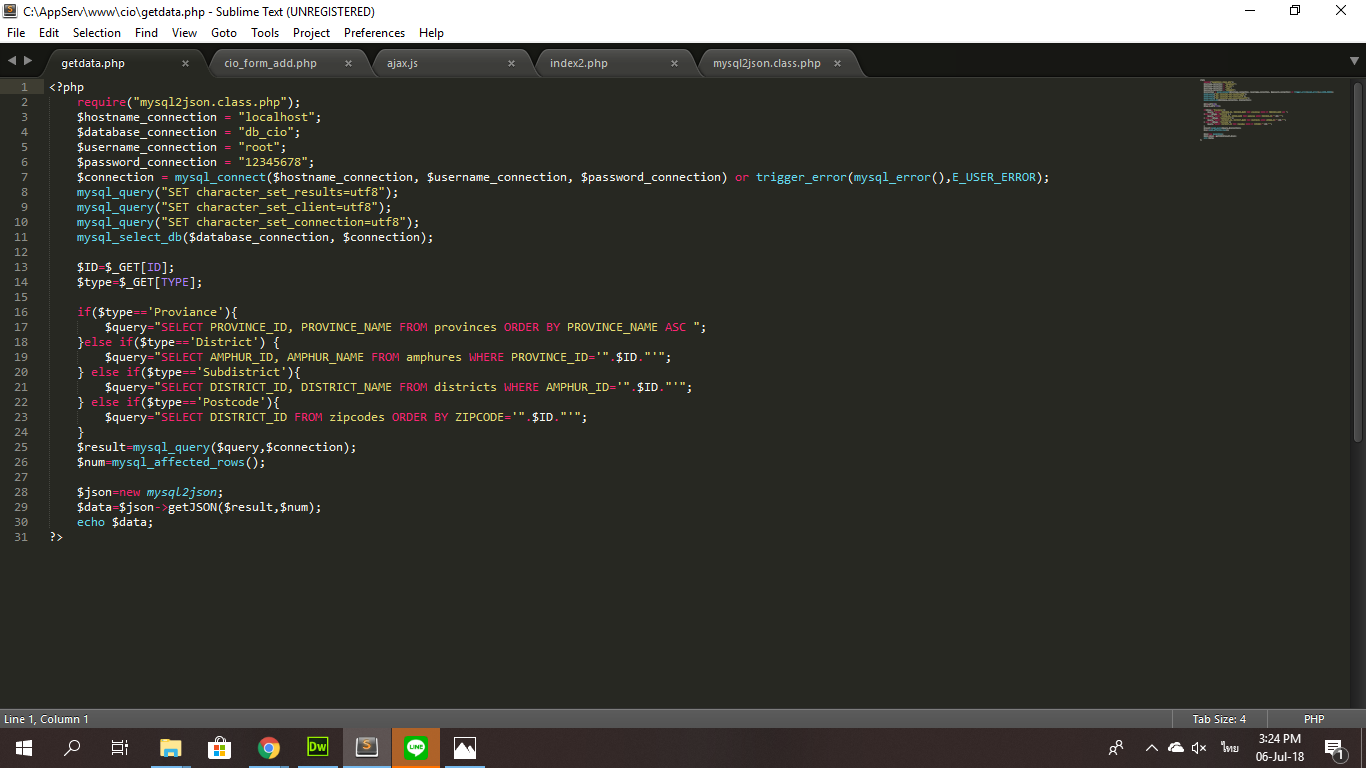Open the Goto menu
The image size is (1366, 768).
pyautogui.click(x=224, y=33)
